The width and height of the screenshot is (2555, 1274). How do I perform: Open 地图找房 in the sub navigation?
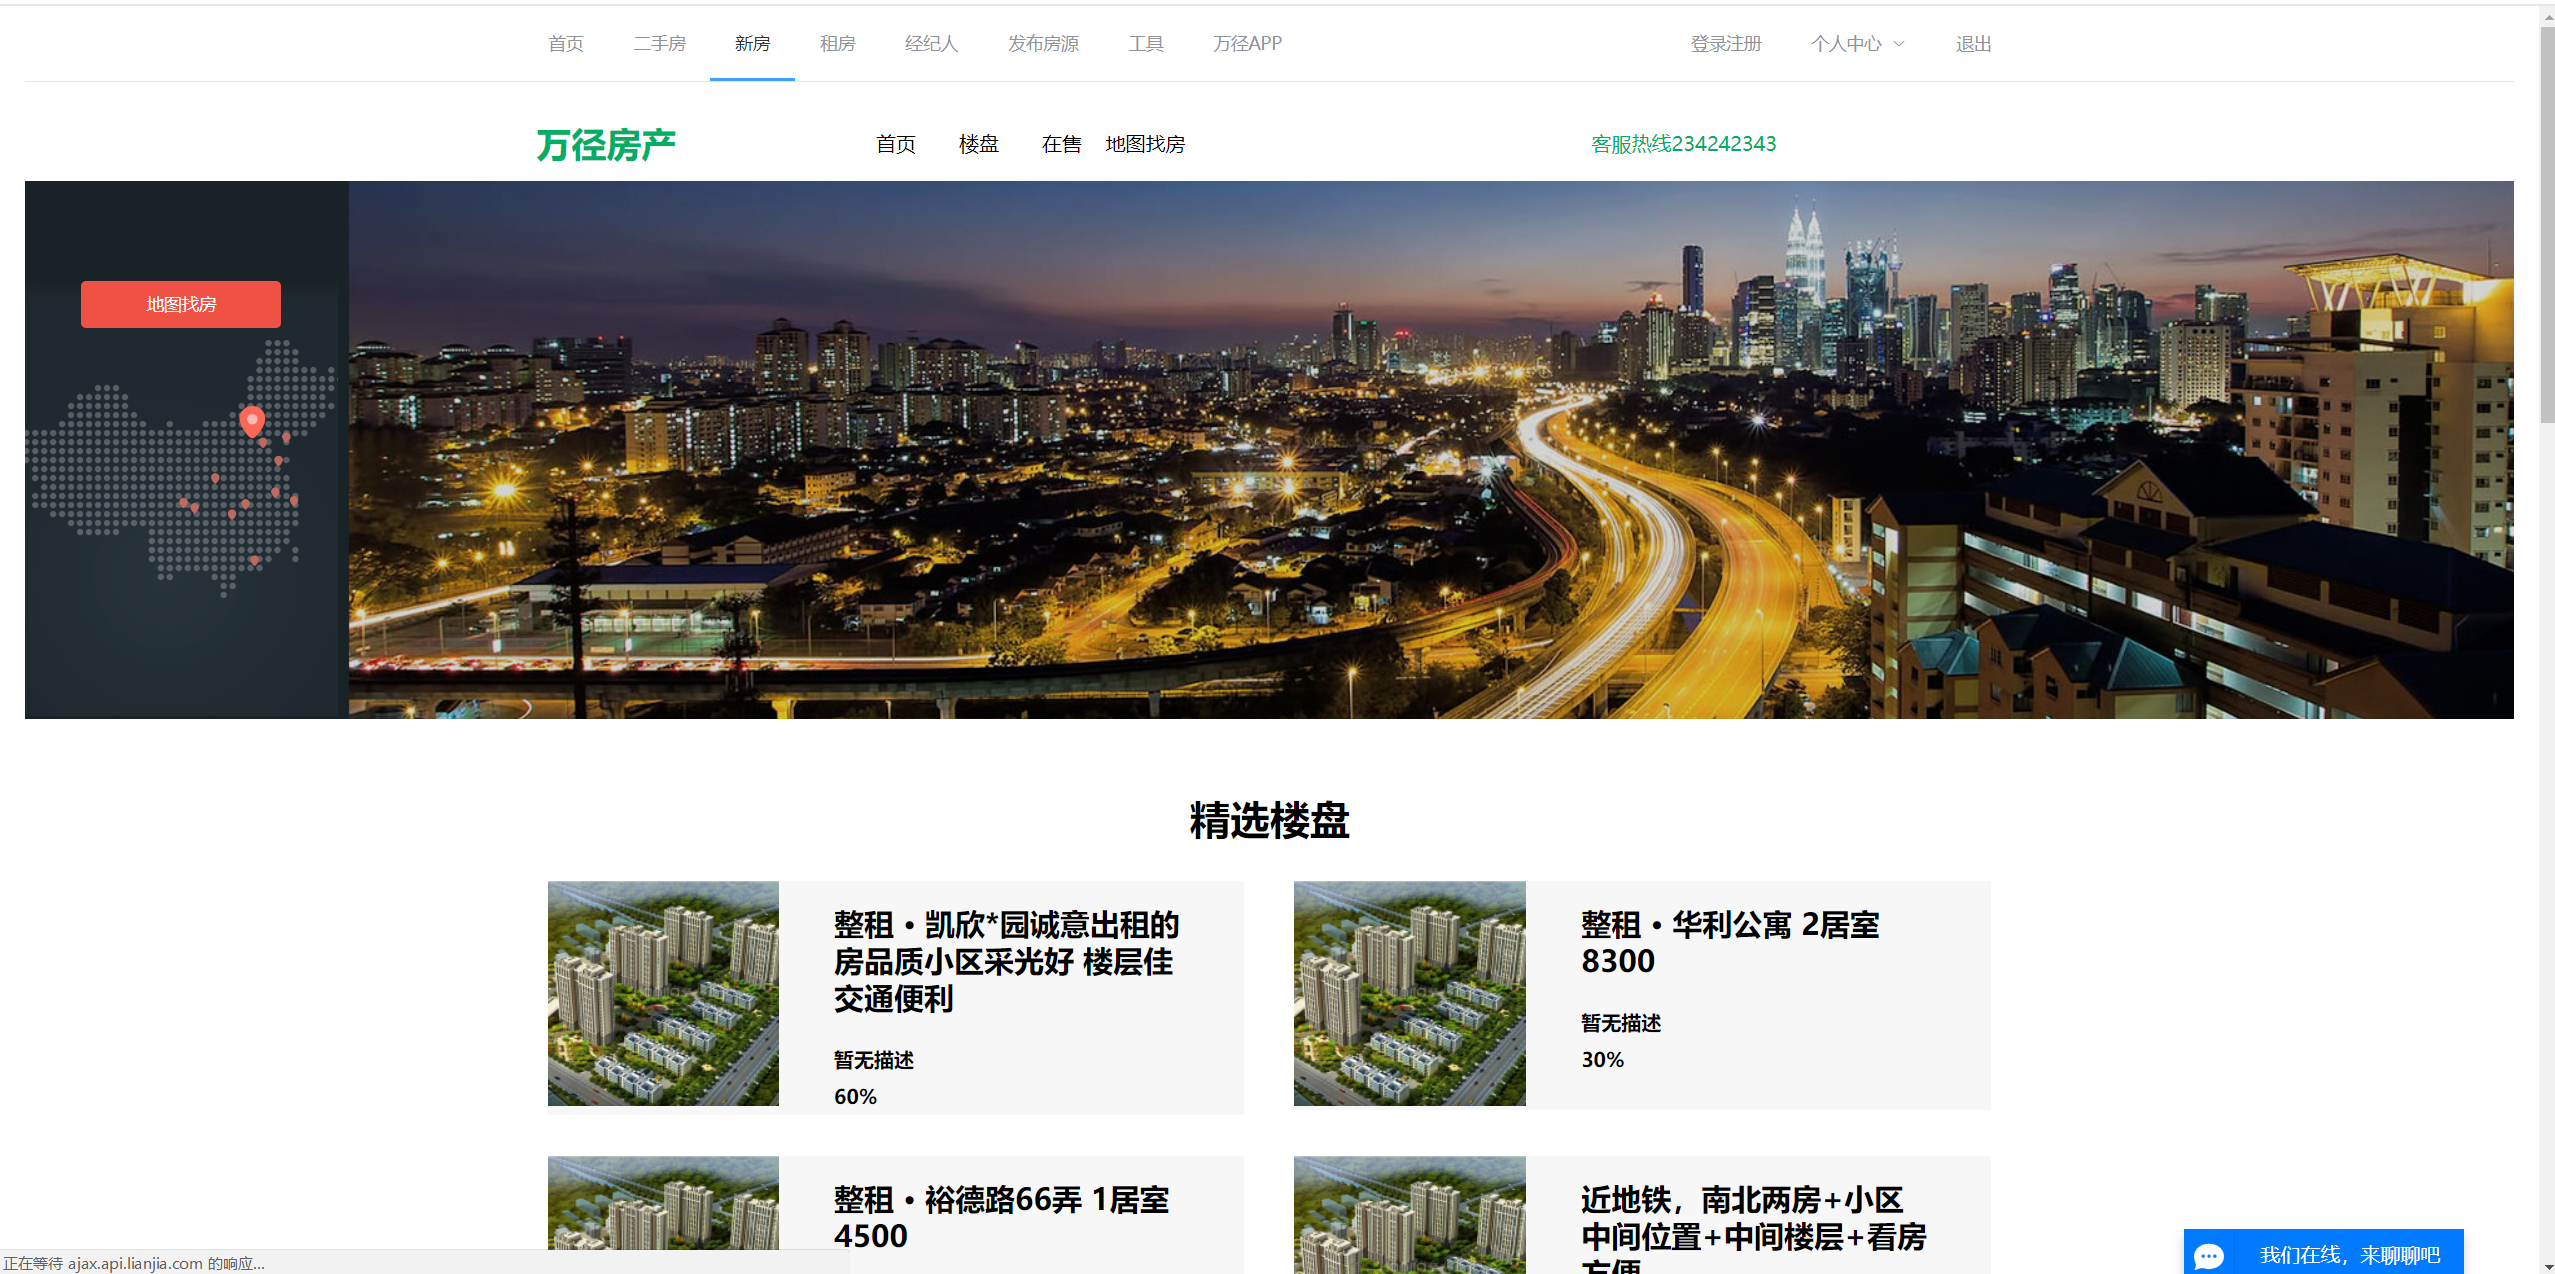pyautogui.click(x=1145, y=144)
